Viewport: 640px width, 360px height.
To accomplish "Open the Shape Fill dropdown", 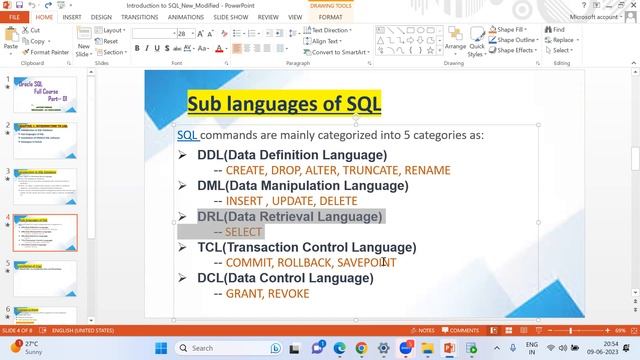I will click(x=508, y=29).
